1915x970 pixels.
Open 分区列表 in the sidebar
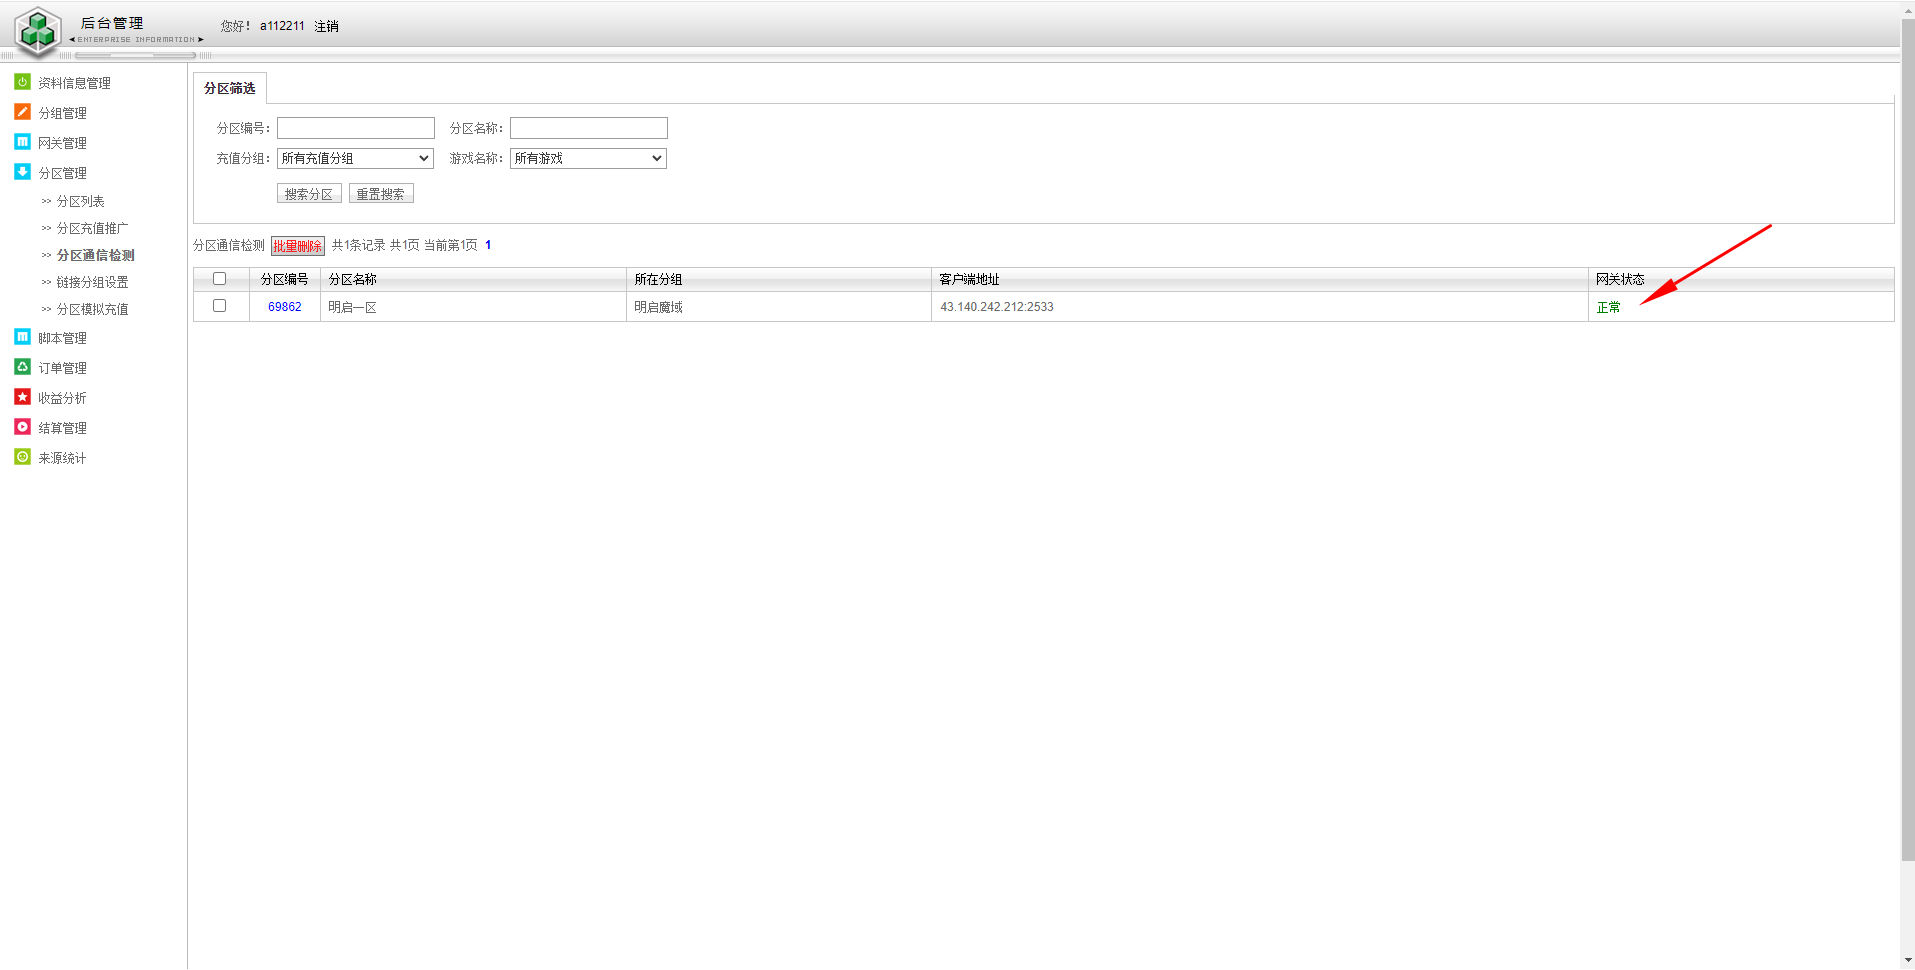pyautogui.click(x=80, y=201)
